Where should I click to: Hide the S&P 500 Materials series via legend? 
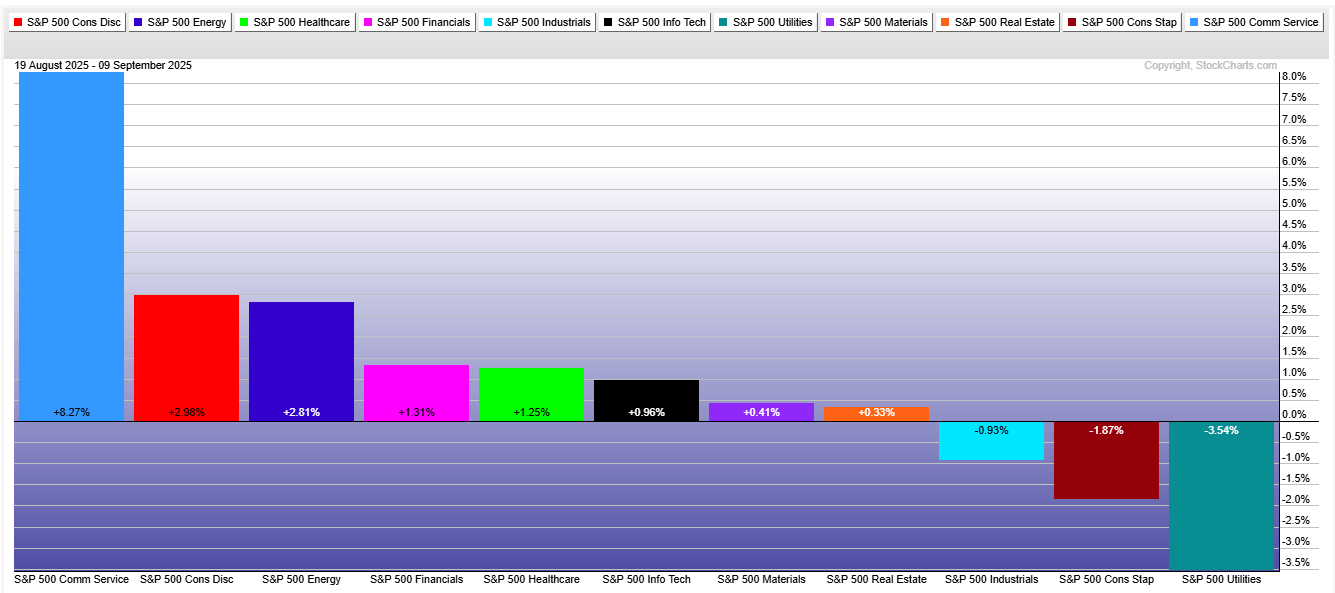876,22
